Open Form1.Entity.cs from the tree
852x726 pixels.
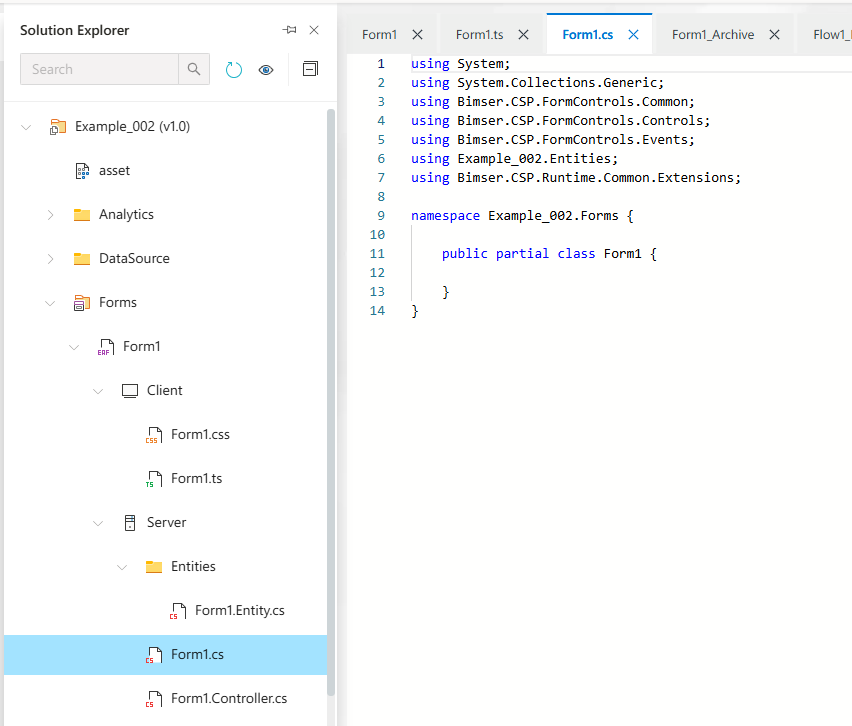pyautogui.click(x=240, y=611)
